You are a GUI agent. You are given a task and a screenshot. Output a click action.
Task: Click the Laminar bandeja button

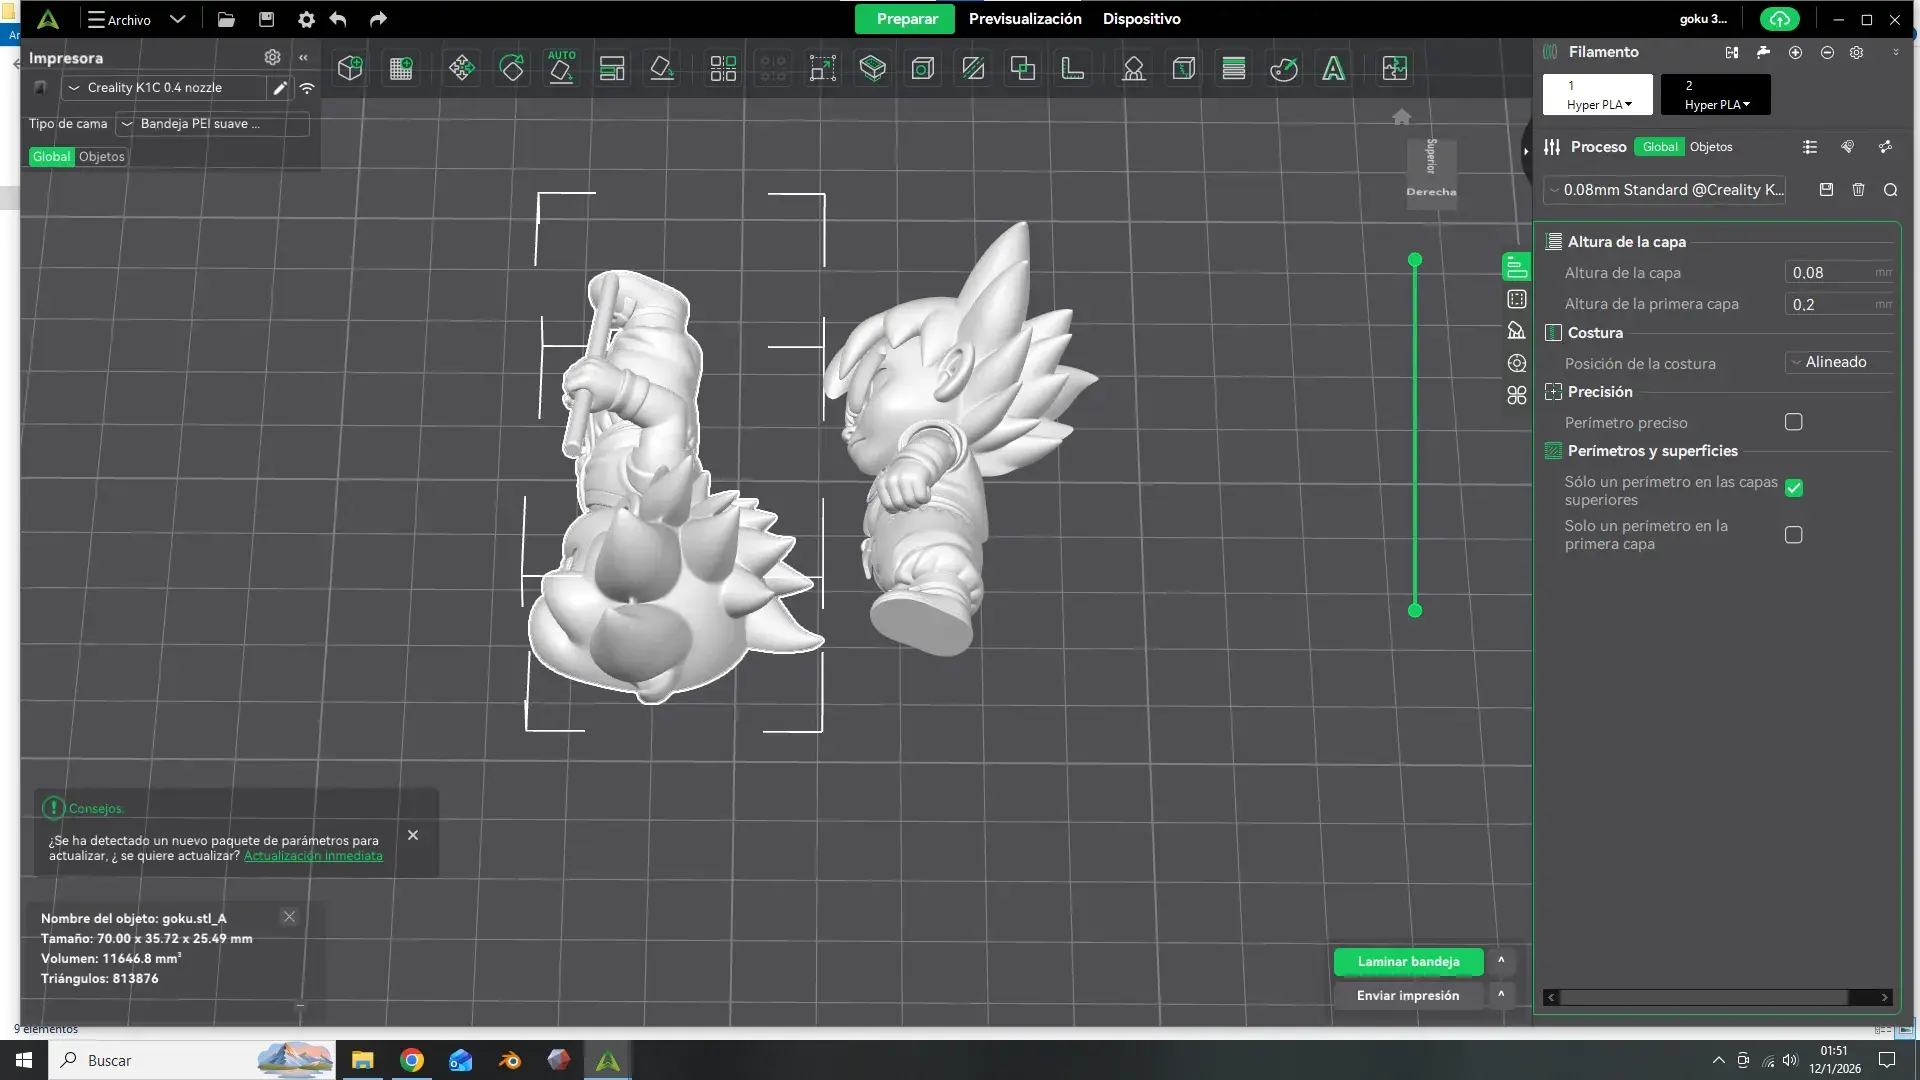tap(1408, 962)
